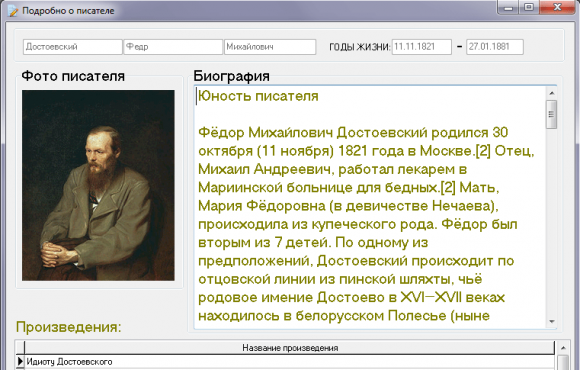The width and height of the screenshot is (580, 370).
Task: Click the works table scrollbar up arrow
Action: pos(563,348)
